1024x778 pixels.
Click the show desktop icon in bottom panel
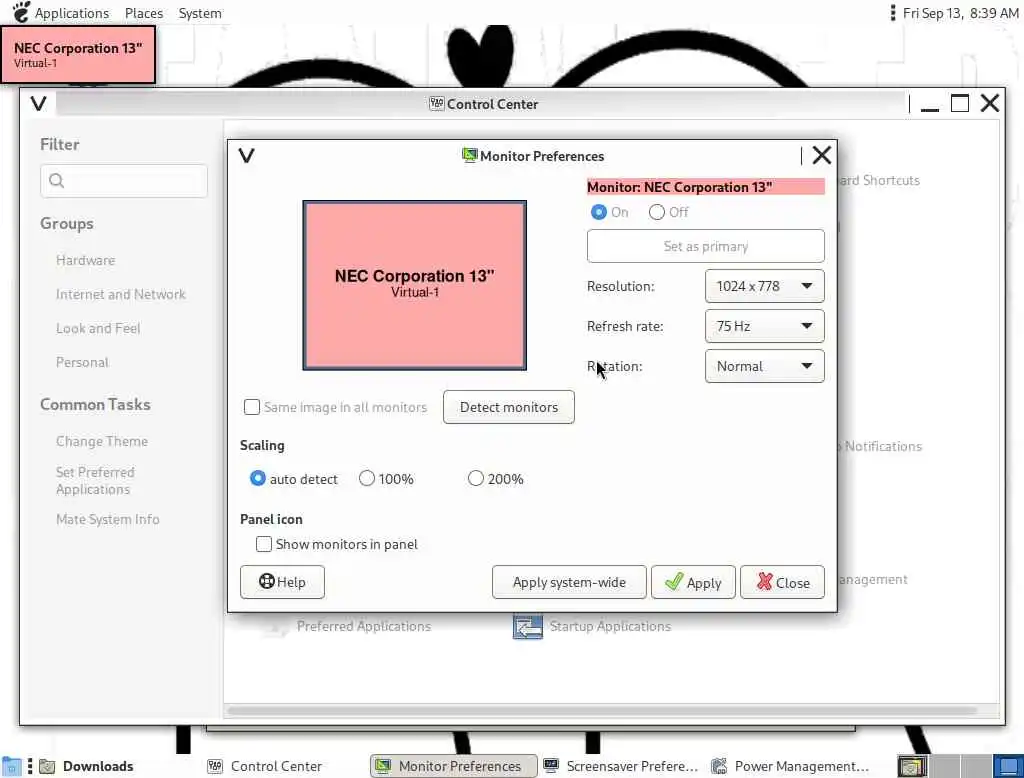11,766
